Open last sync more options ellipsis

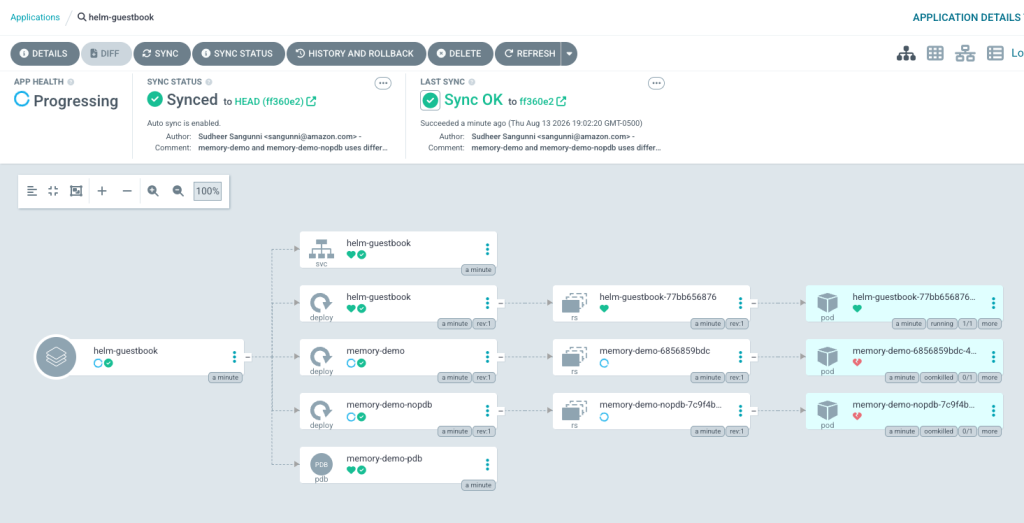click(656, 83)
